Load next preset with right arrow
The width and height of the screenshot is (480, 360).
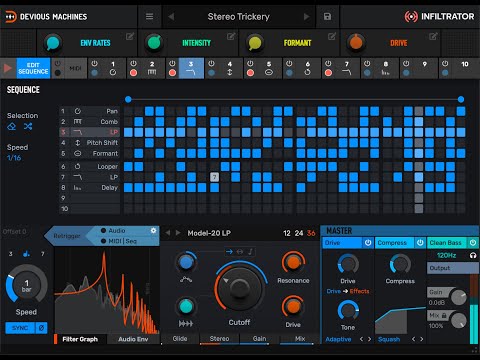306,17
